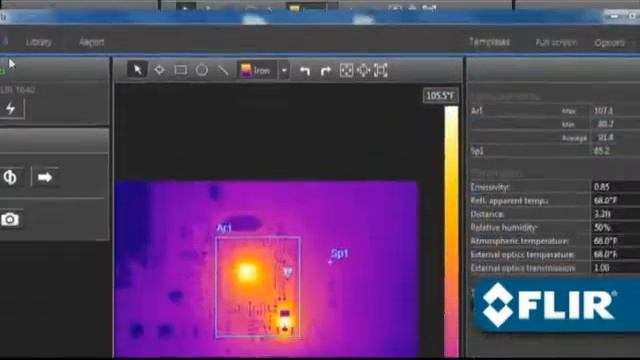Edit the Emissivity value 0.85

616,187
